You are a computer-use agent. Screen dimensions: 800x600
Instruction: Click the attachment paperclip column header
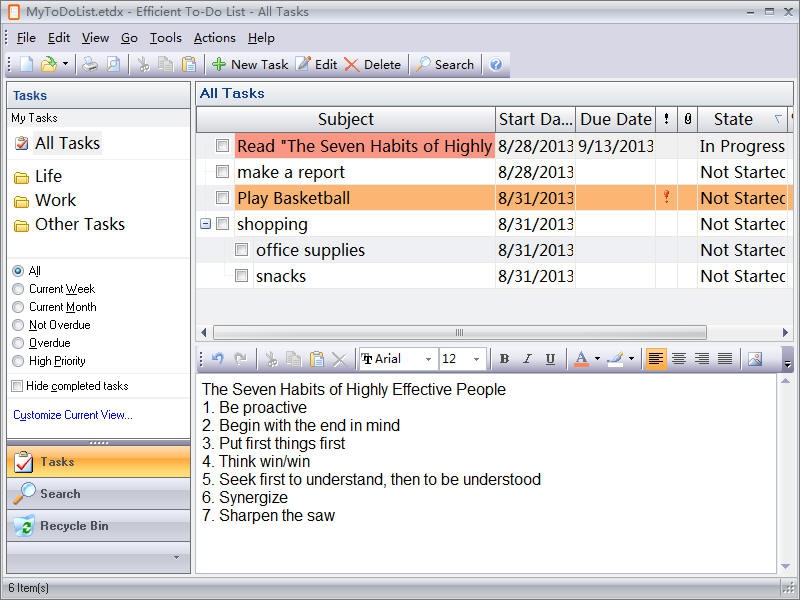688,119
